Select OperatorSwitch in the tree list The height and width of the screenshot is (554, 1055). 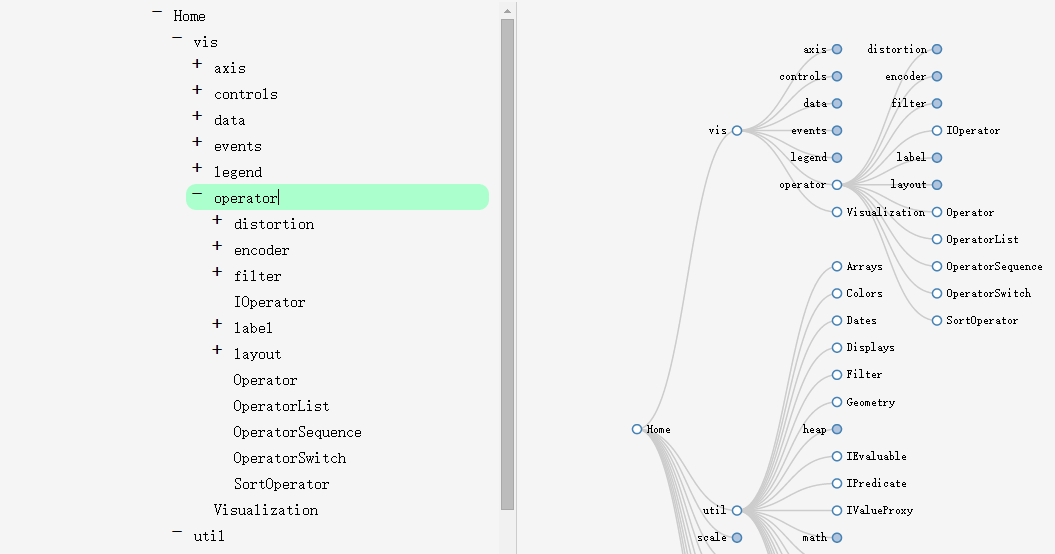pos(289,458)
